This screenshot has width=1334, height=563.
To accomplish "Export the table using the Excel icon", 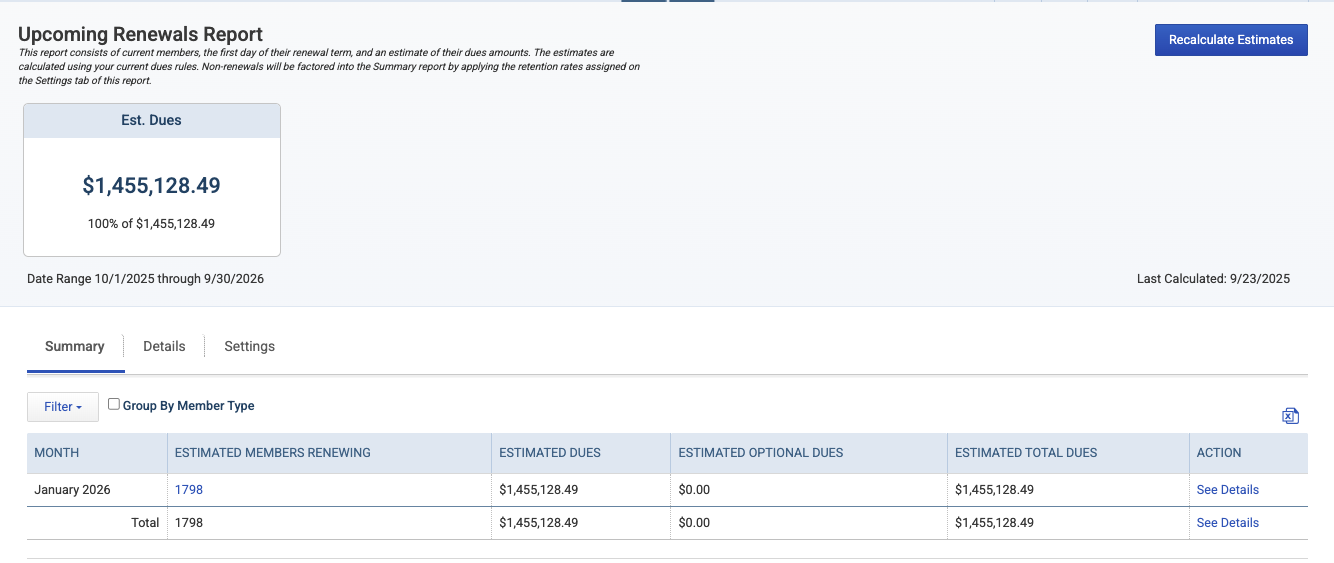I will point(1290,416).
